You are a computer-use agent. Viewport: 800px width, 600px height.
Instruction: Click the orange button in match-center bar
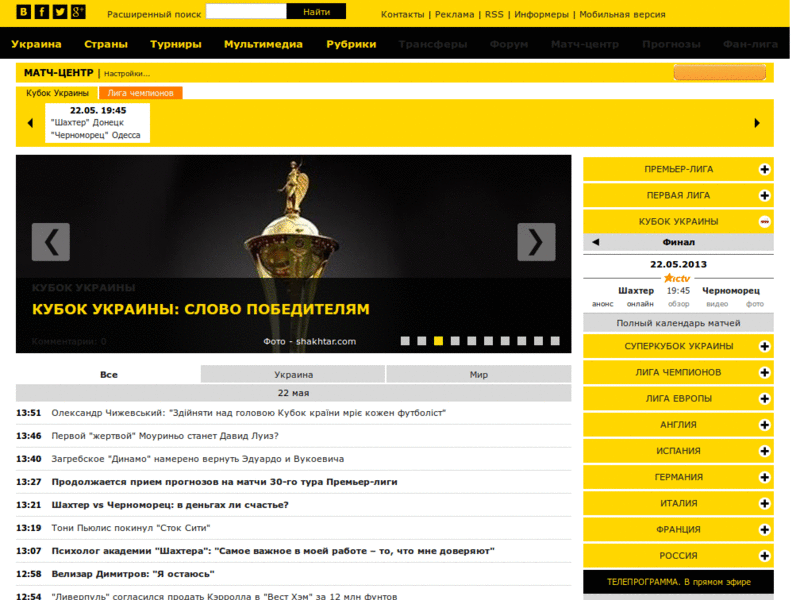click(x=719, y=72)
